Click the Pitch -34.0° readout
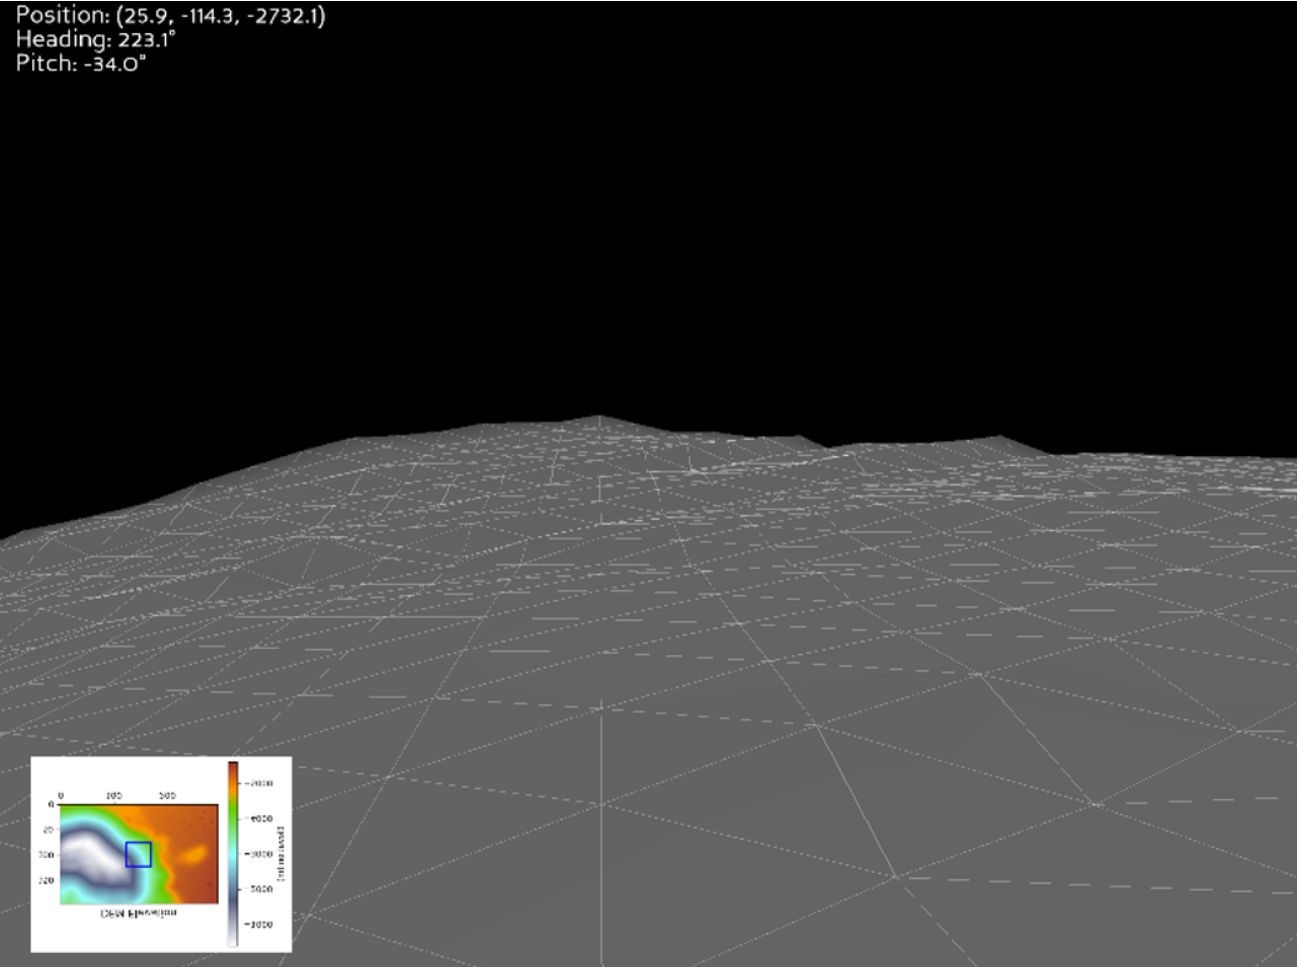This screenshot has height=967, width=1297. point(81,64)
